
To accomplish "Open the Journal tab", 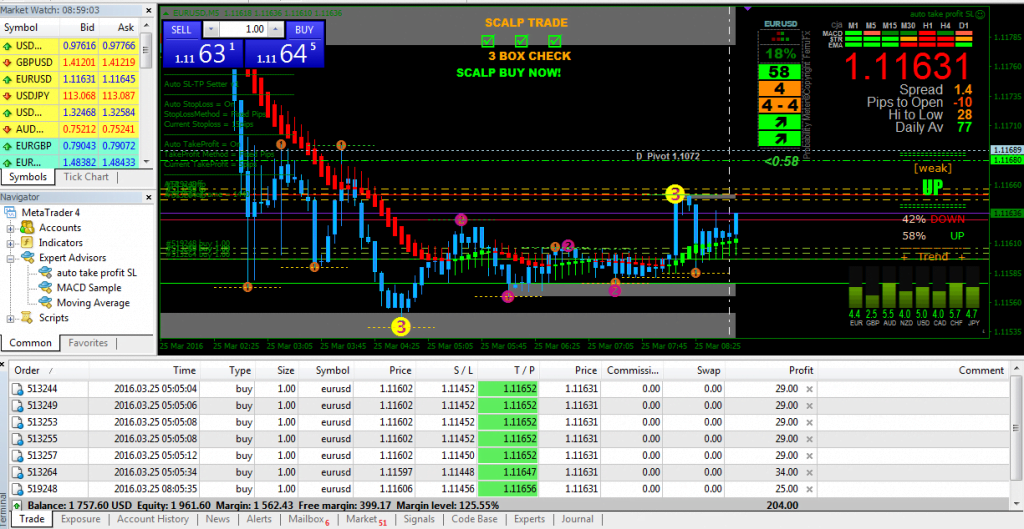I will coord(577,519).
